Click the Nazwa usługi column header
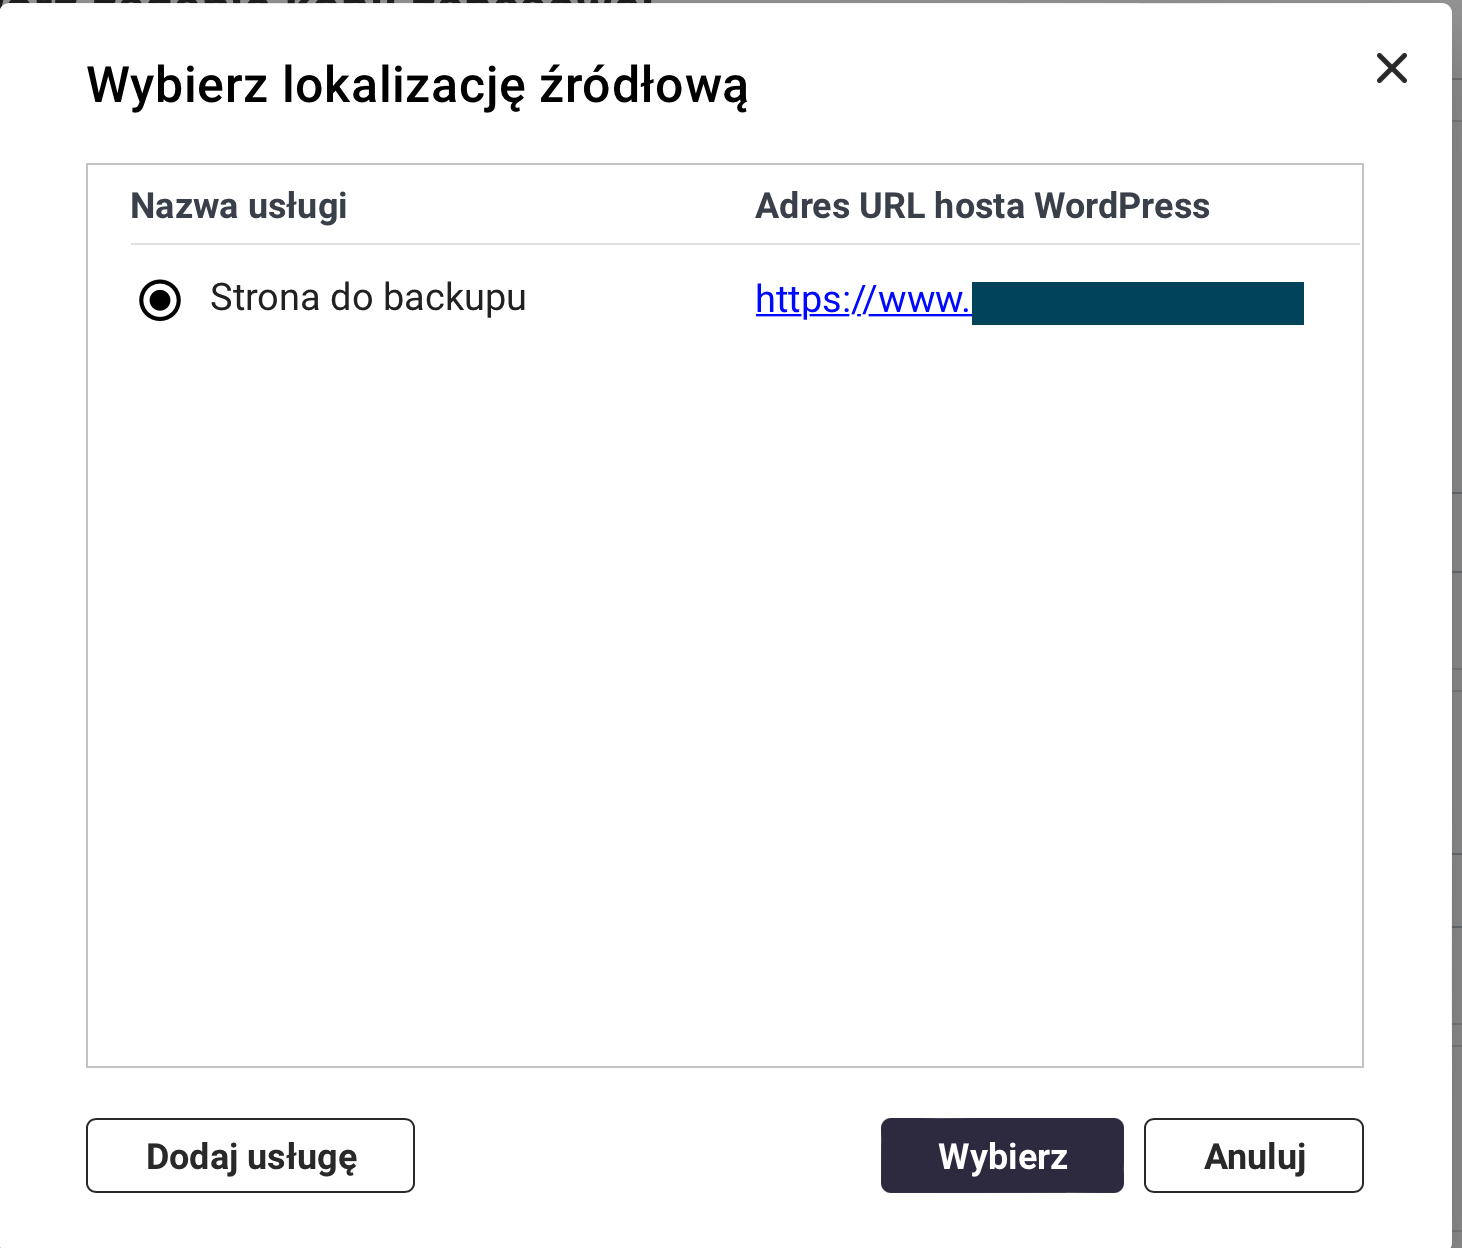The image size is (1462, 1248). coord(239,206)
